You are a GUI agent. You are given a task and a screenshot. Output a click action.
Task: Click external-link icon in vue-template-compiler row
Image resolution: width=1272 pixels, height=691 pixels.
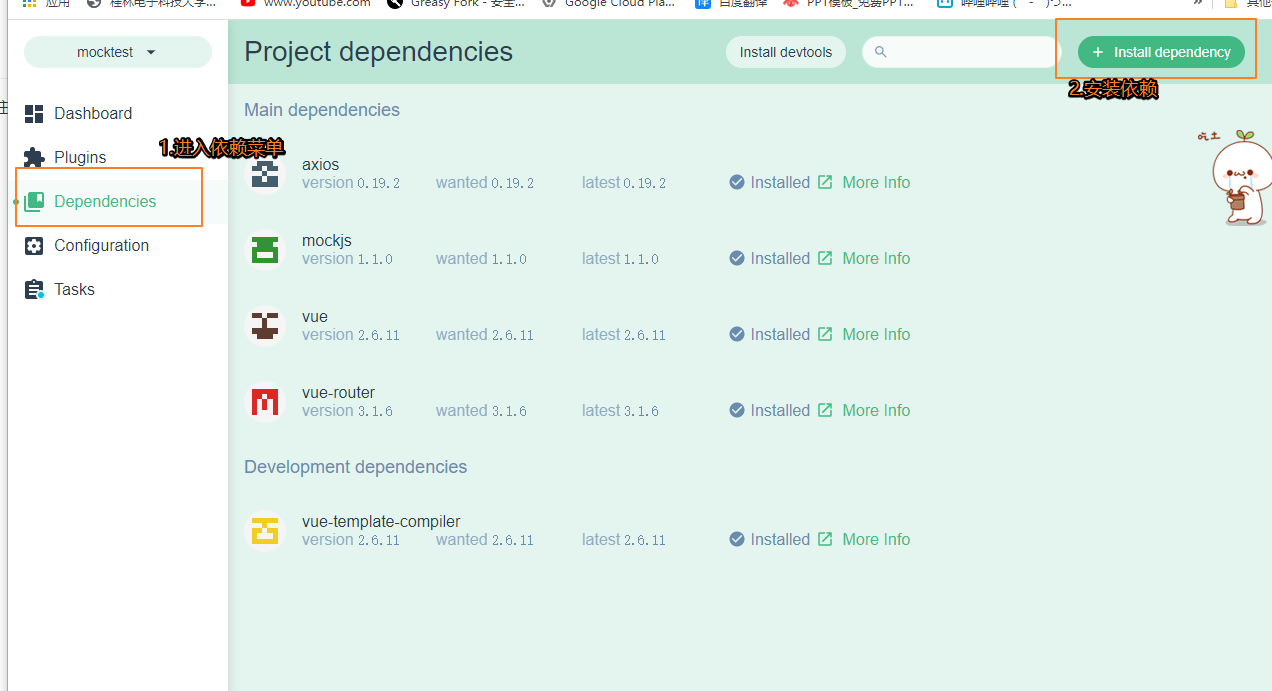click(825, 539)
